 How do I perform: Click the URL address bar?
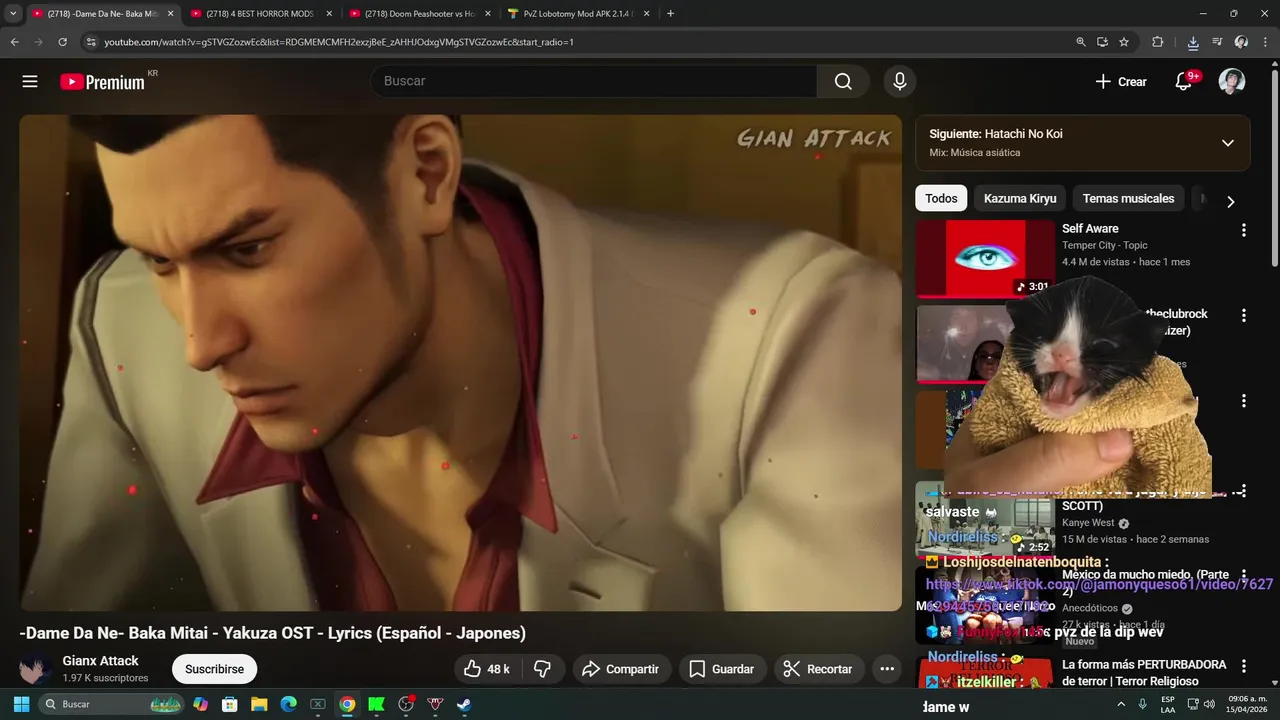580,42
